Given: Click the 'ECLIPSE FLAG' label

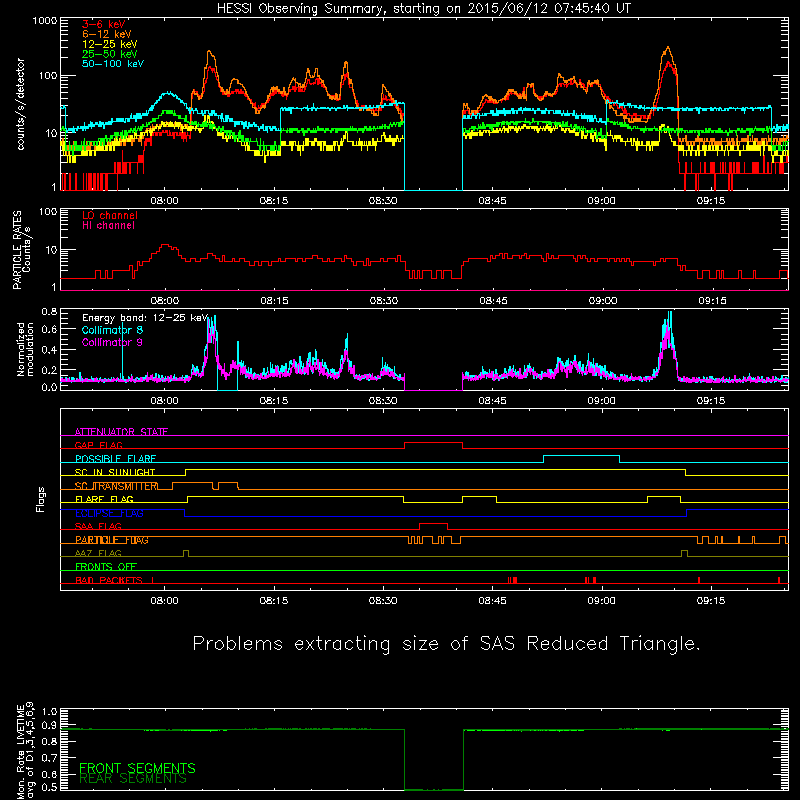Looking at the screenshot, I should pos(109,513).
